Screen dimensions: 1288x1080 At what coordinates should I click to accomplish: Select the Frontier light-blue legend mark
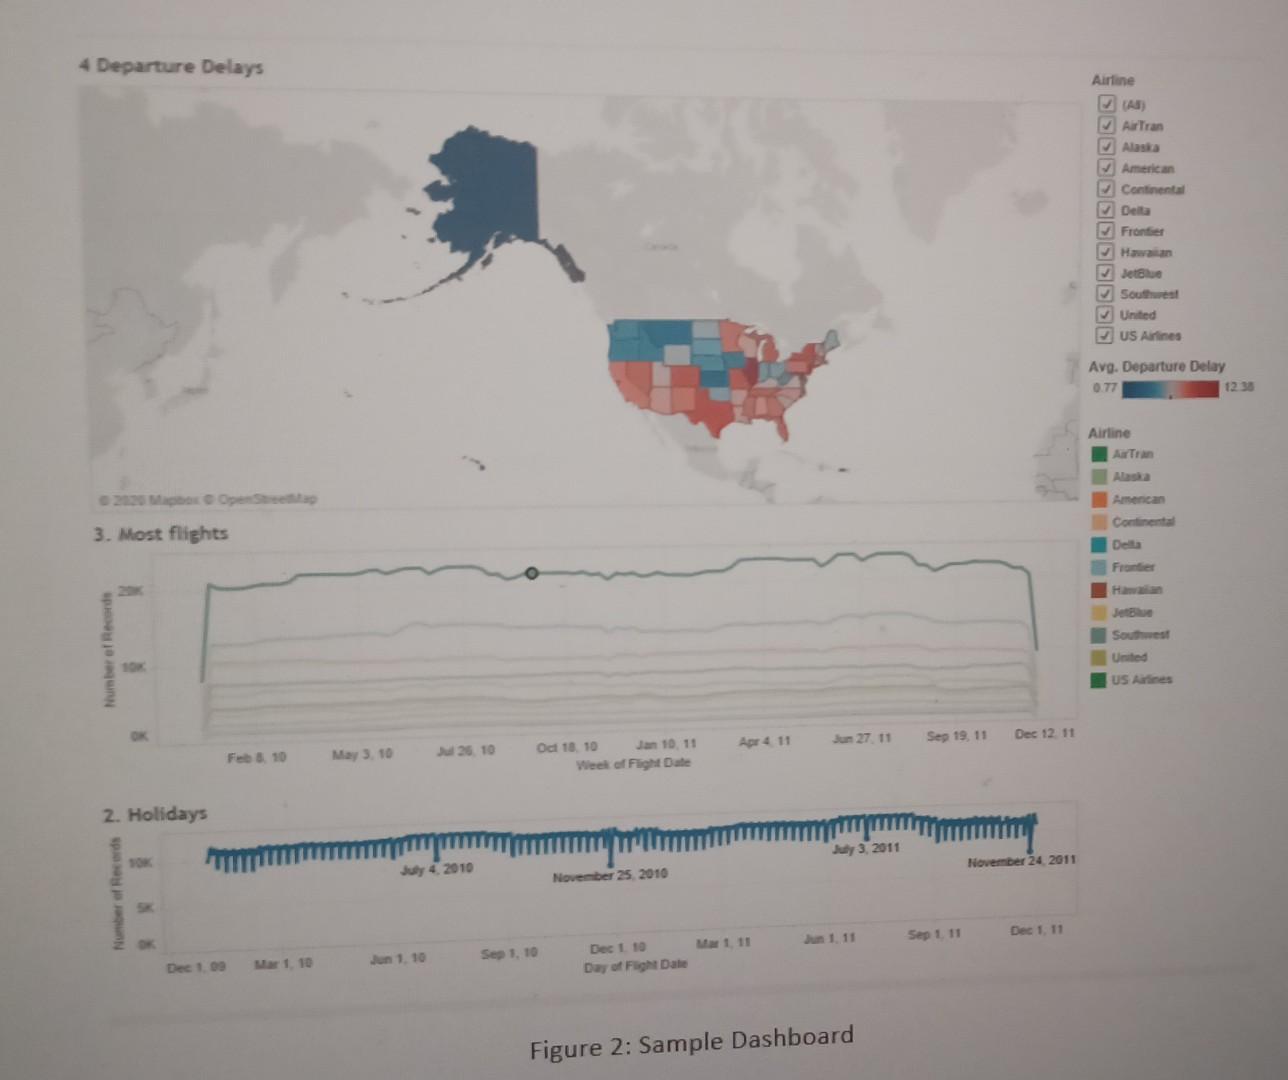(x=1103, y=567)
